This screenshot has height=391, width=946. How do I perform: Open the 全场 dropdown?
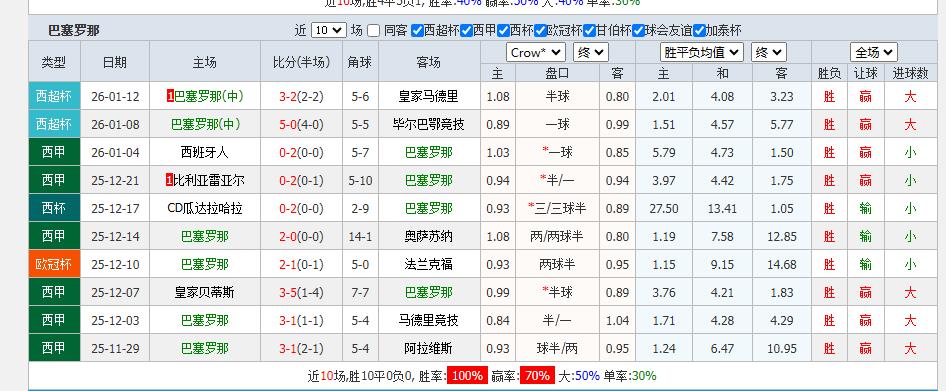(874, 52)
